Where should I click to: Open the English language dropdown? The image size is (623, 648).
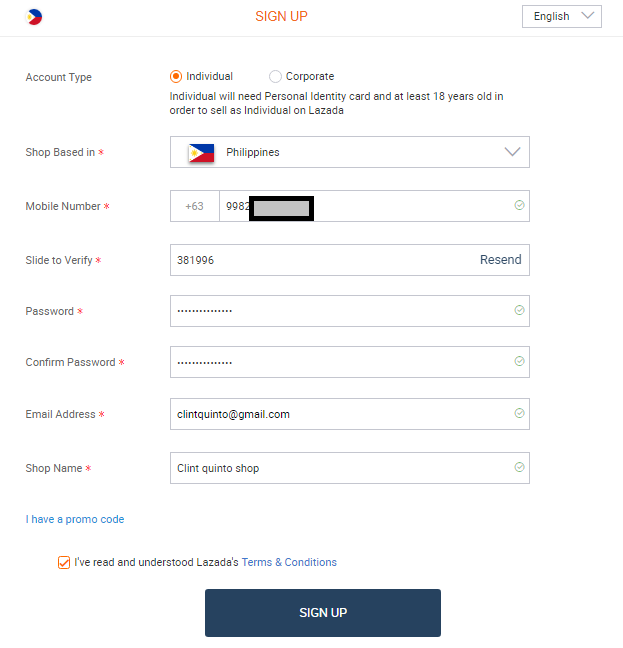[561, 16]
